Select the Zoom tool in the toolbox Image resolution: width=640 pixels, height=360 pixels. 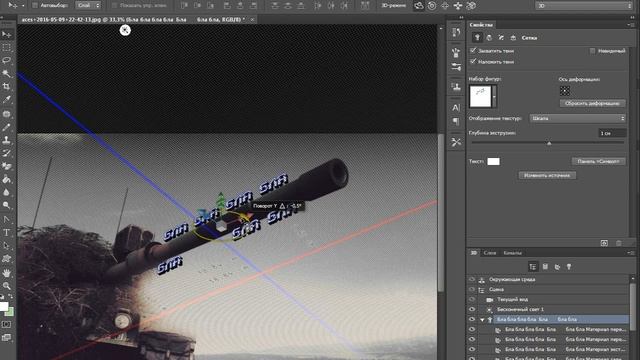[7, 286]
